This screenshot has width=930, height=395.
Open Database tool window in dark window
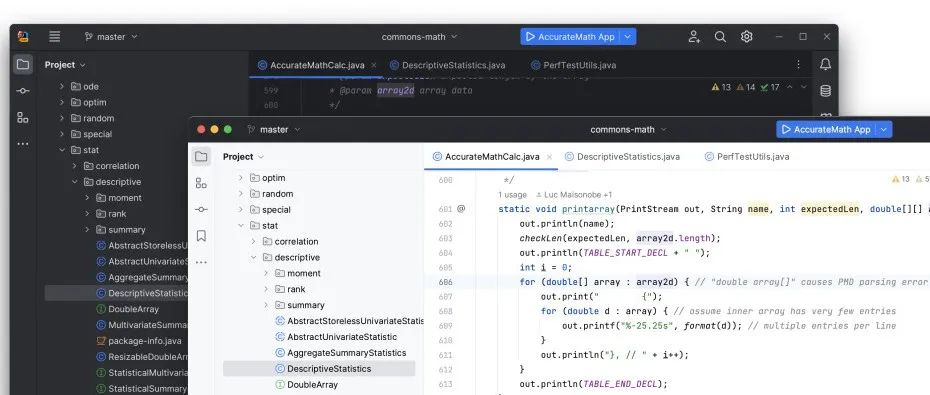tap(825, 91)
